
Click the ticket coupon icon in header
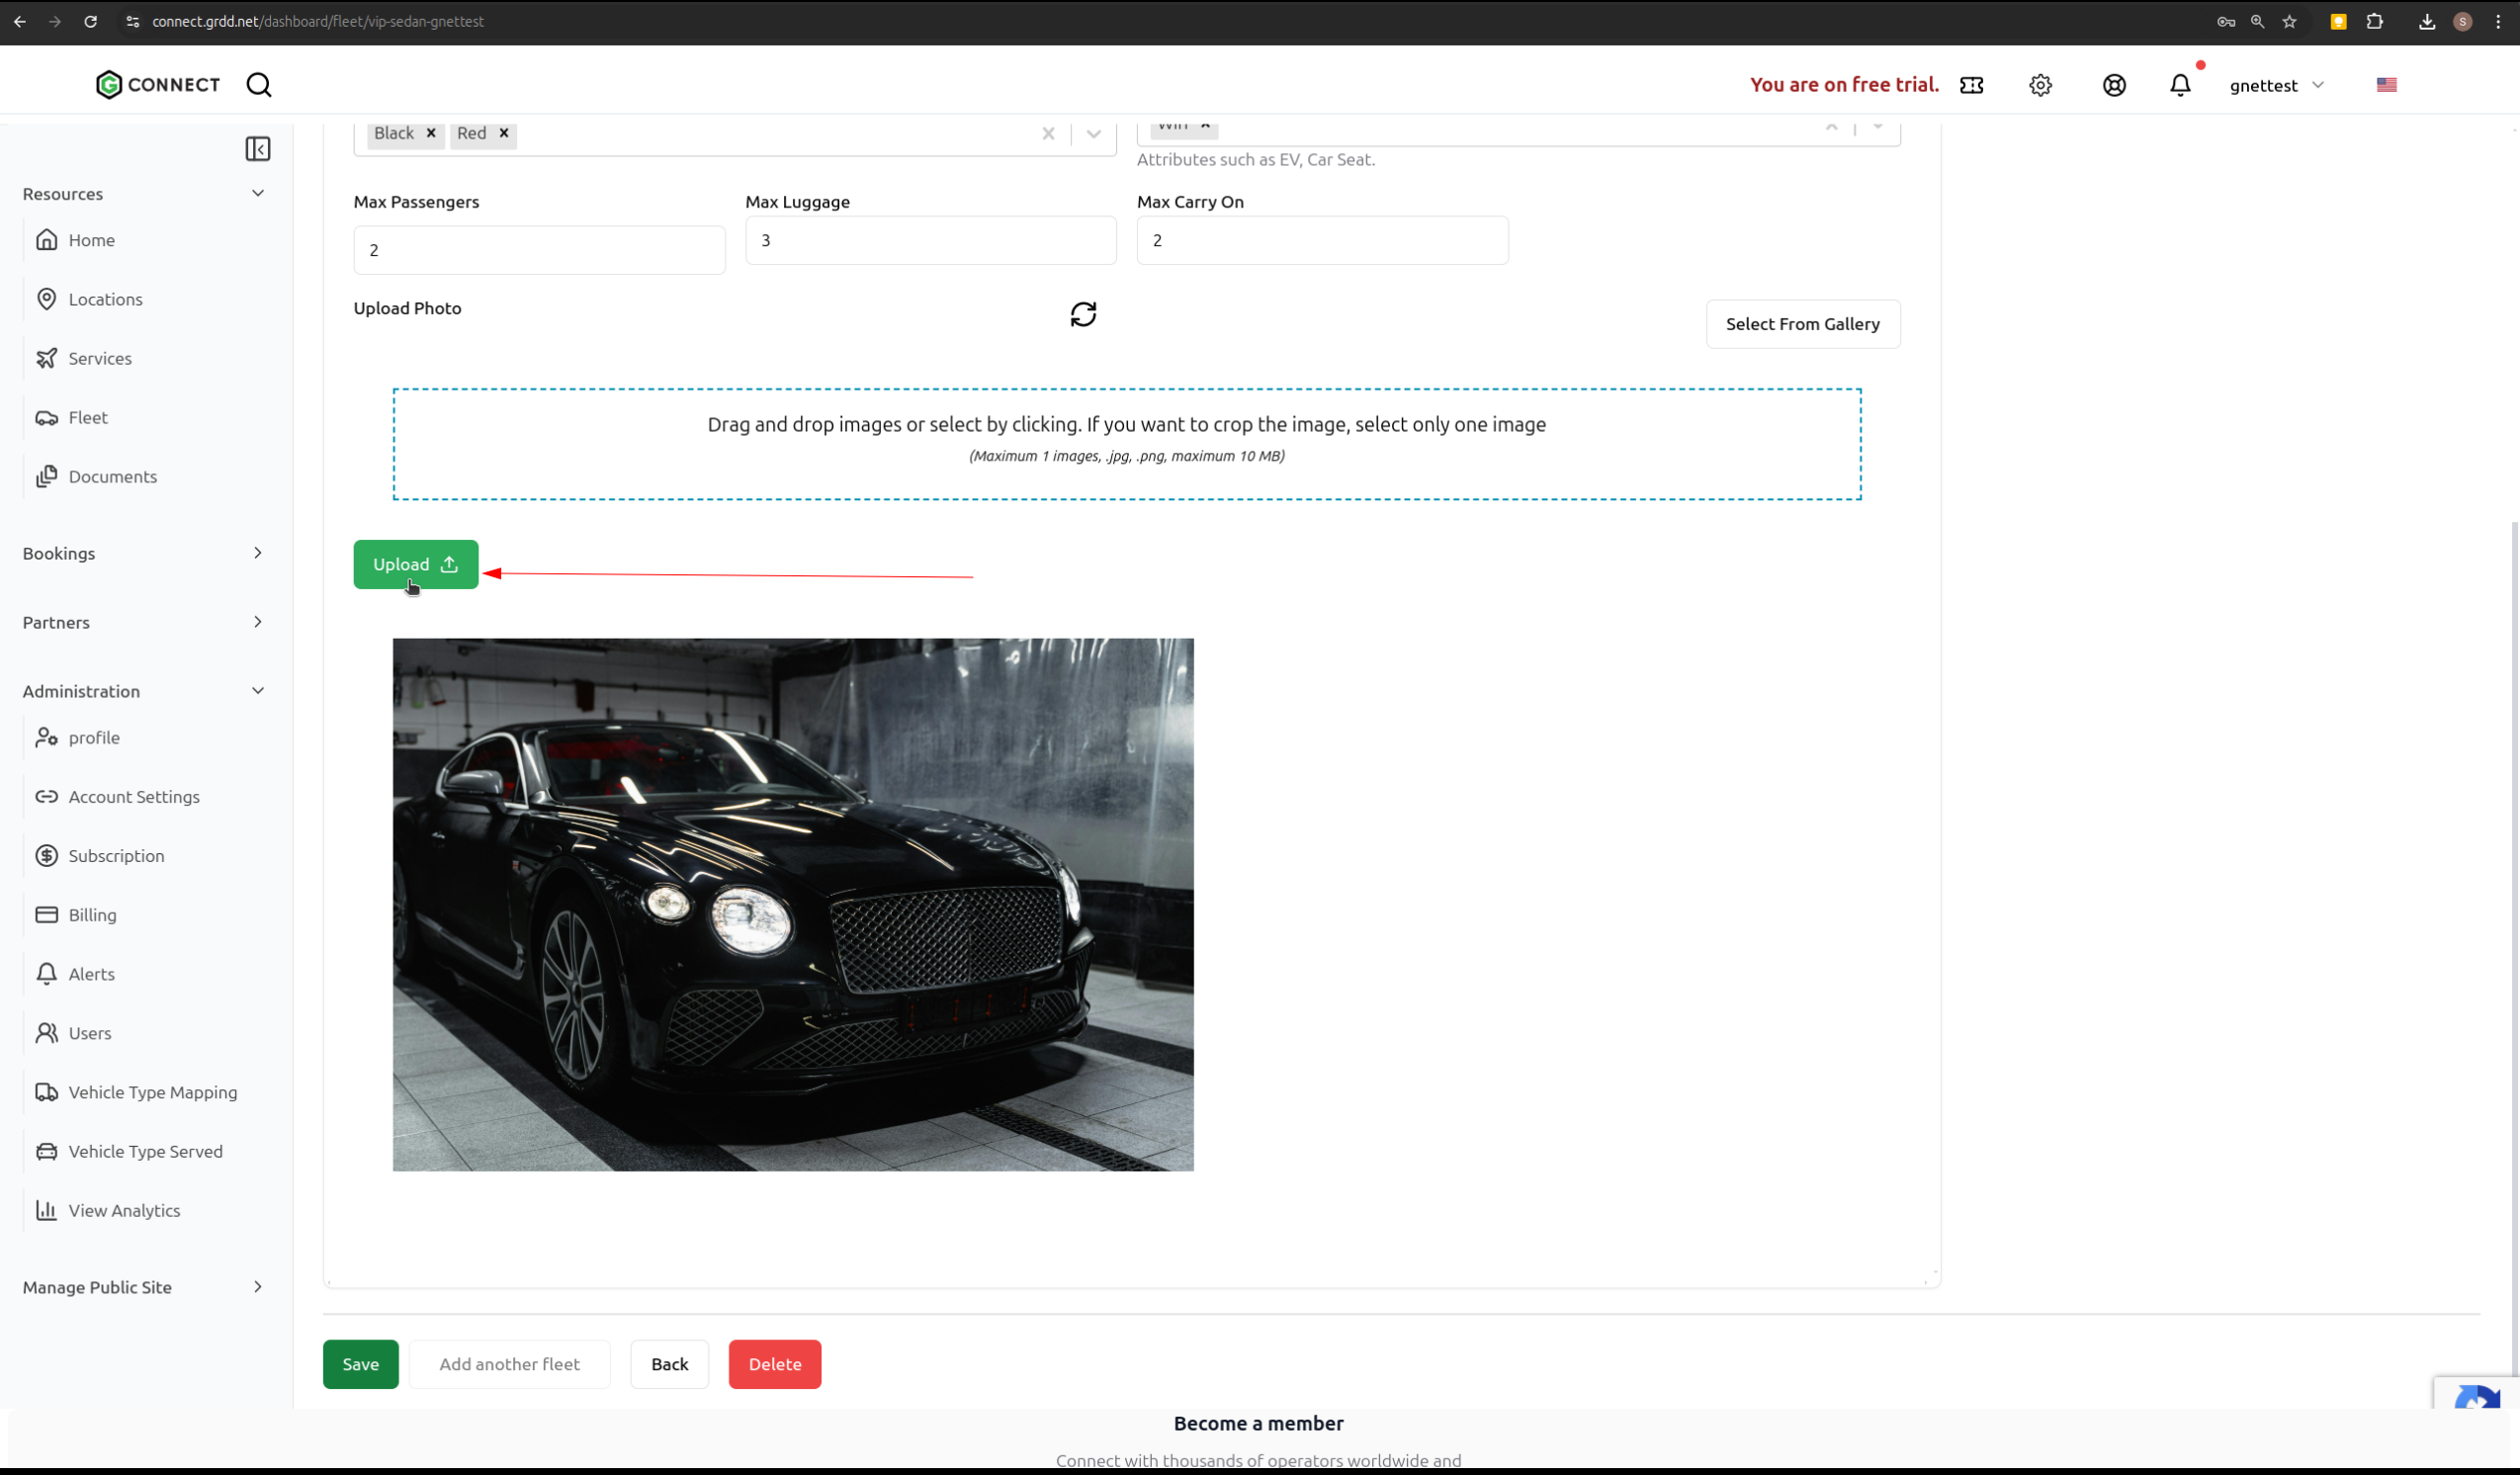[1971, 85]
